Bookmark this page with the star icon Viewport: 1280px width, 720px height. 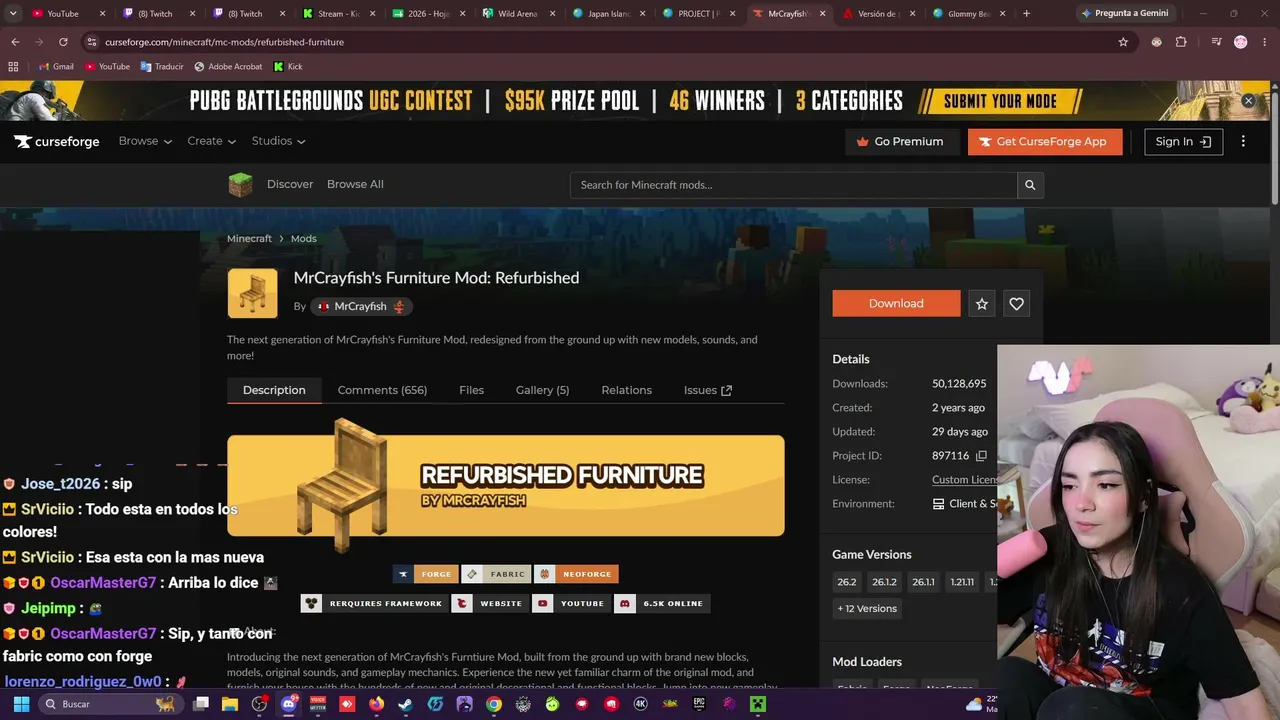(1123, 42)
